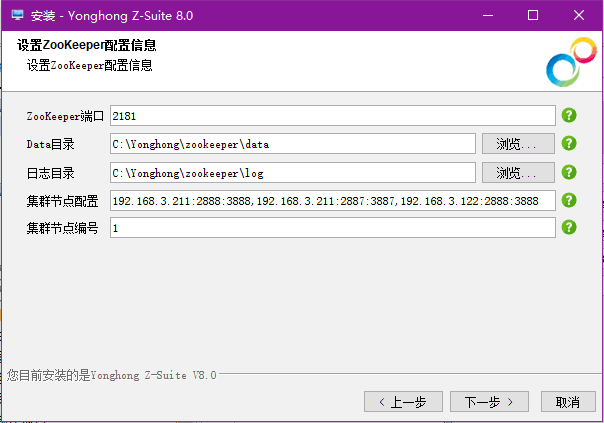604x423 pixels.
Task: Click the Yonghong logo in the header
Action: pyautogui.click(x=571, y=62)
